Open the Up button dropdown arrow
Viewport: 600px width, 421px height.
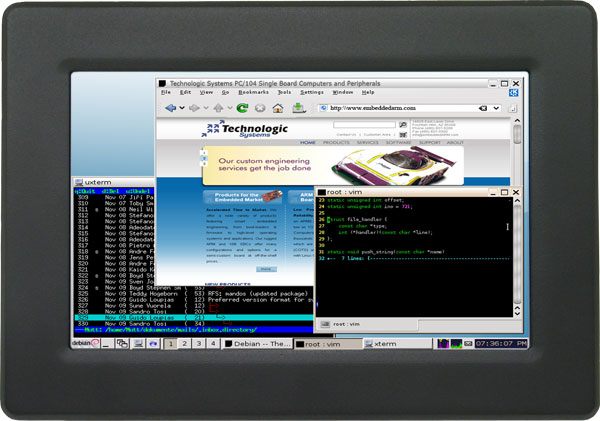click(230, 108)
